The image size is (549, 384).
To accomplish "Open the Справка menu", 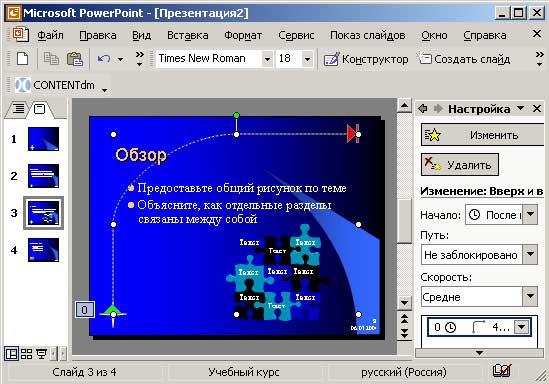I will point(485,35).
